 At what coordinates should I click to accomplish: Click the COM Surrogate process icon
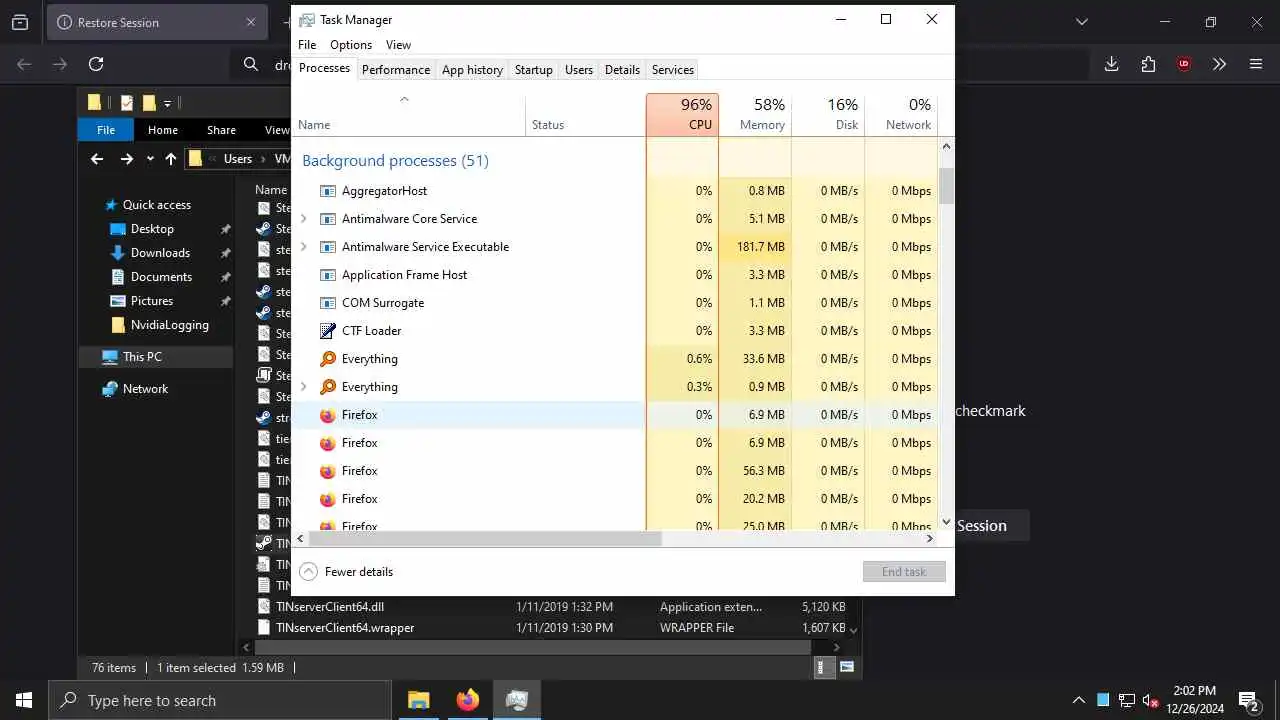pos(328,303)
